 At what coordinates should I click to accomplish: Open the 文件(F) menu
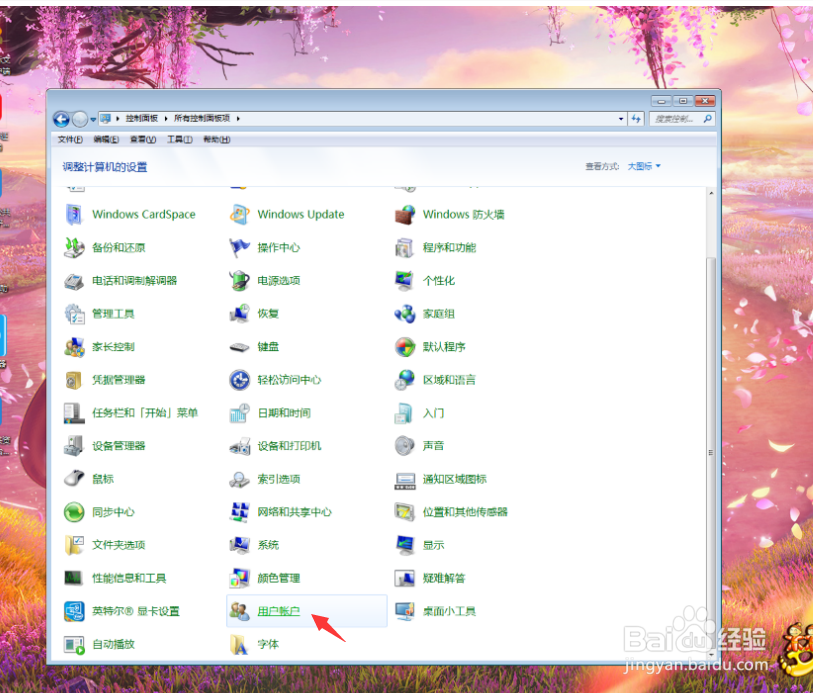coord(70,139)
